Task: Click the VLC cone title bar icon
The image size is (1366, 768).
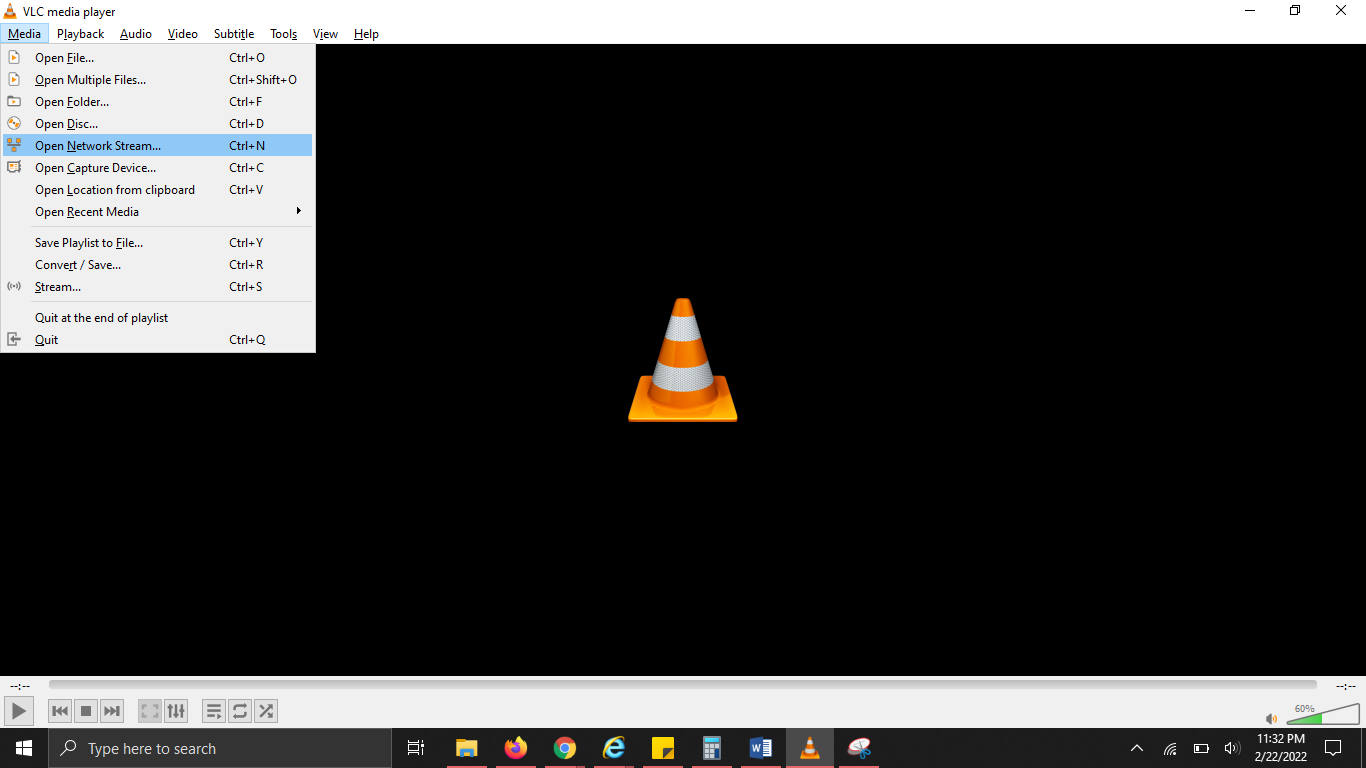Action: point(10,11)
